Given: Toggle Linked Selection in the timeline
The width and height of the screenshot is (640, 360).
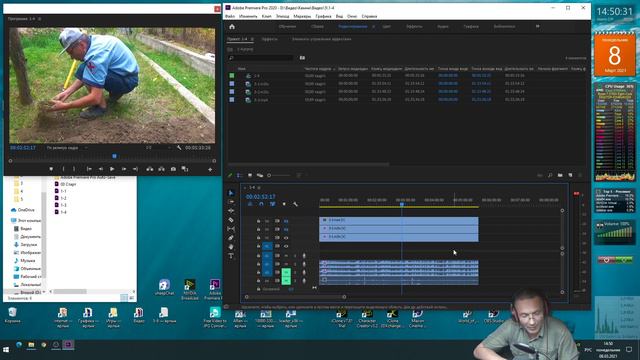Looking at the screenshot, I should pyautogui.click(x=272, y=204).
